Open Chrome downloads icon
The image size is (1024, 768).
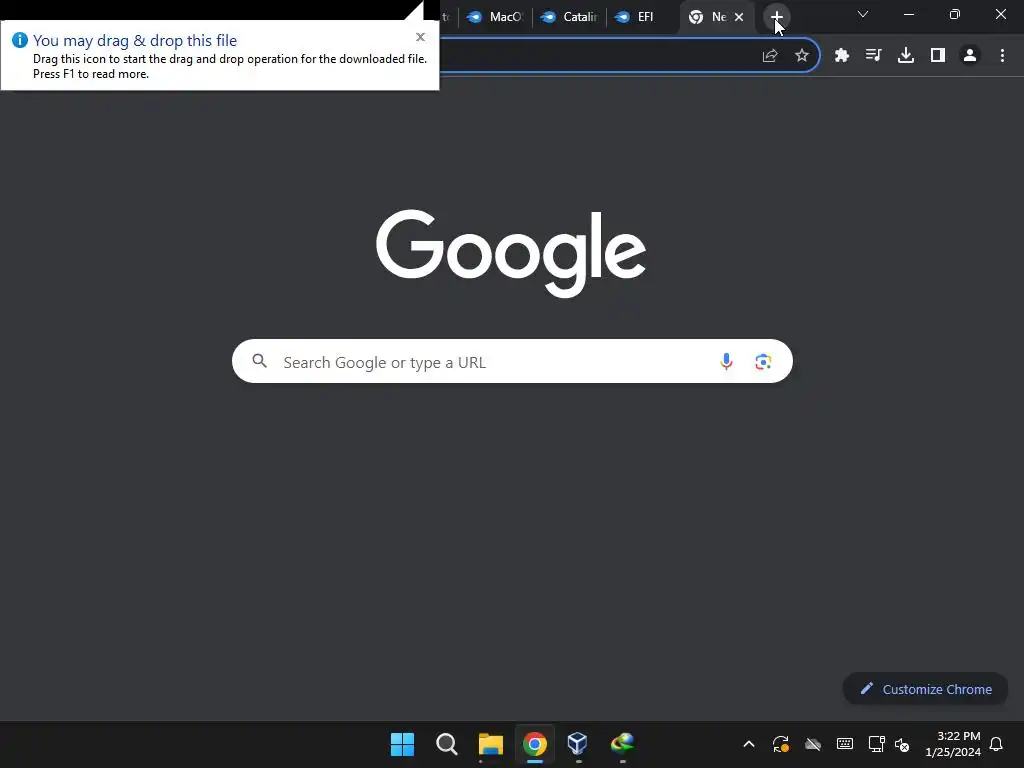(x=906, y=56)
